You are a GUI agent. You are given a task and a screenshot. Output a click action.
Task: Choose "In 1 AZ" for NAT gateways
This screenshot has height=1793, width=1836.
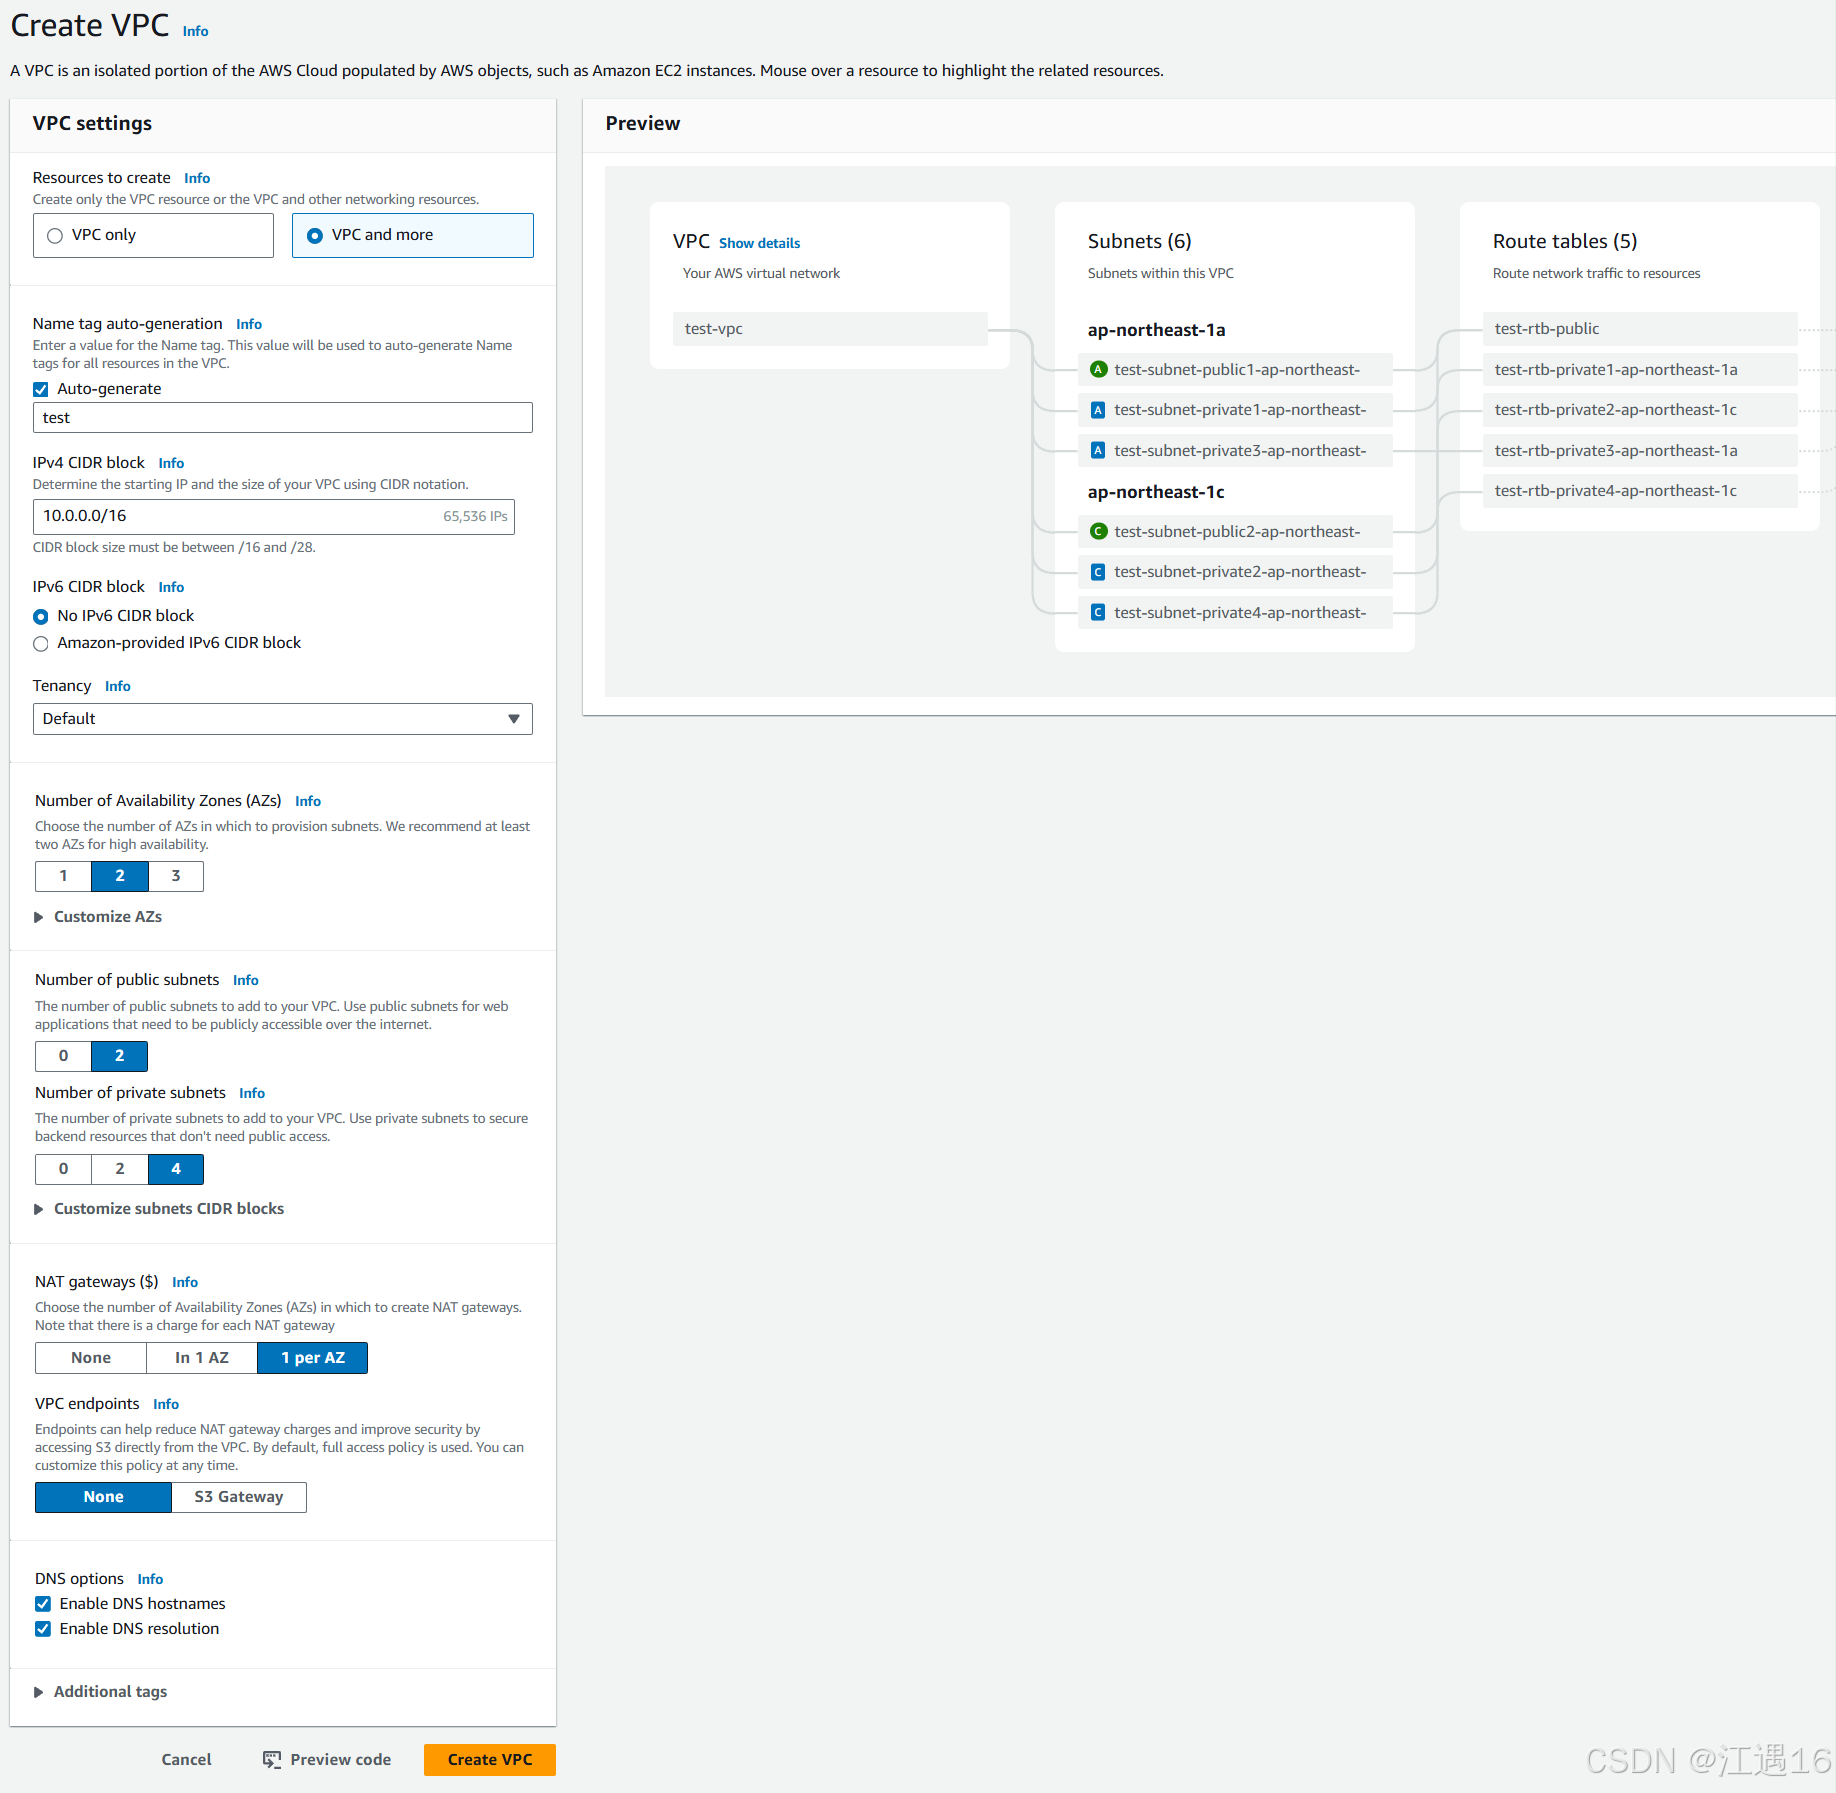pyautogui.click(x=201, y=1357)
